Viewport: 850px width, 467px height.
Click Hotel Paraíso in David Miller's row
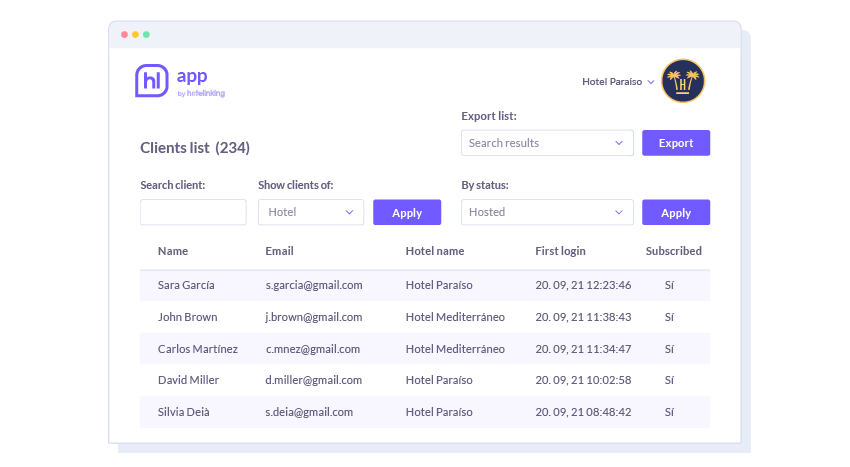(x=439, y=380)
